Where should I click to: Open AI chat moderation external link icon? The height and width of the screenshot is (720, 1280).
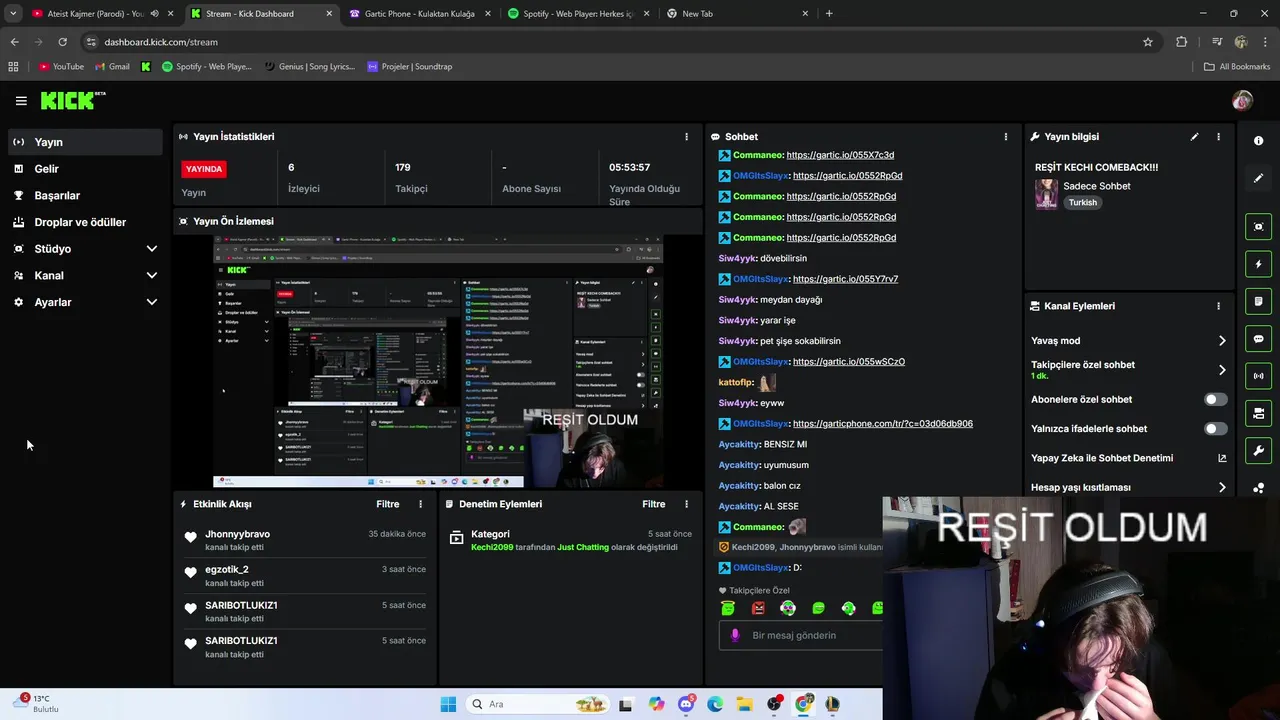point(1222,458)
